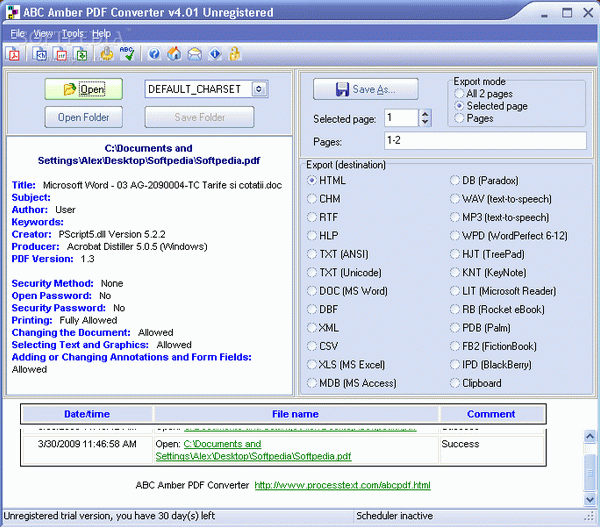Click the yellow stamp toolbar icon
Viewport: 600px width, 527px height.
click(x=107, y=54)
